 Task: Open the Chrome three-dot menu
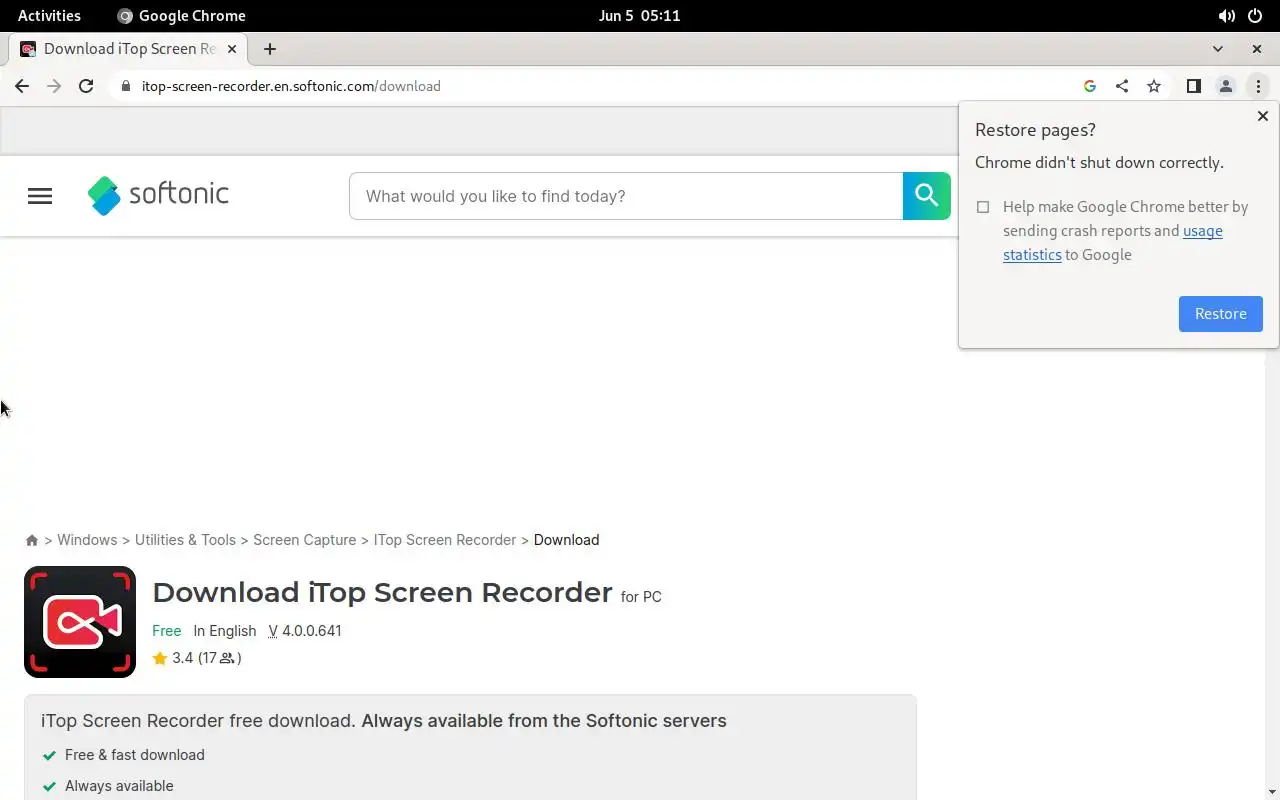pyautogui.click(x=1258, y=86)
